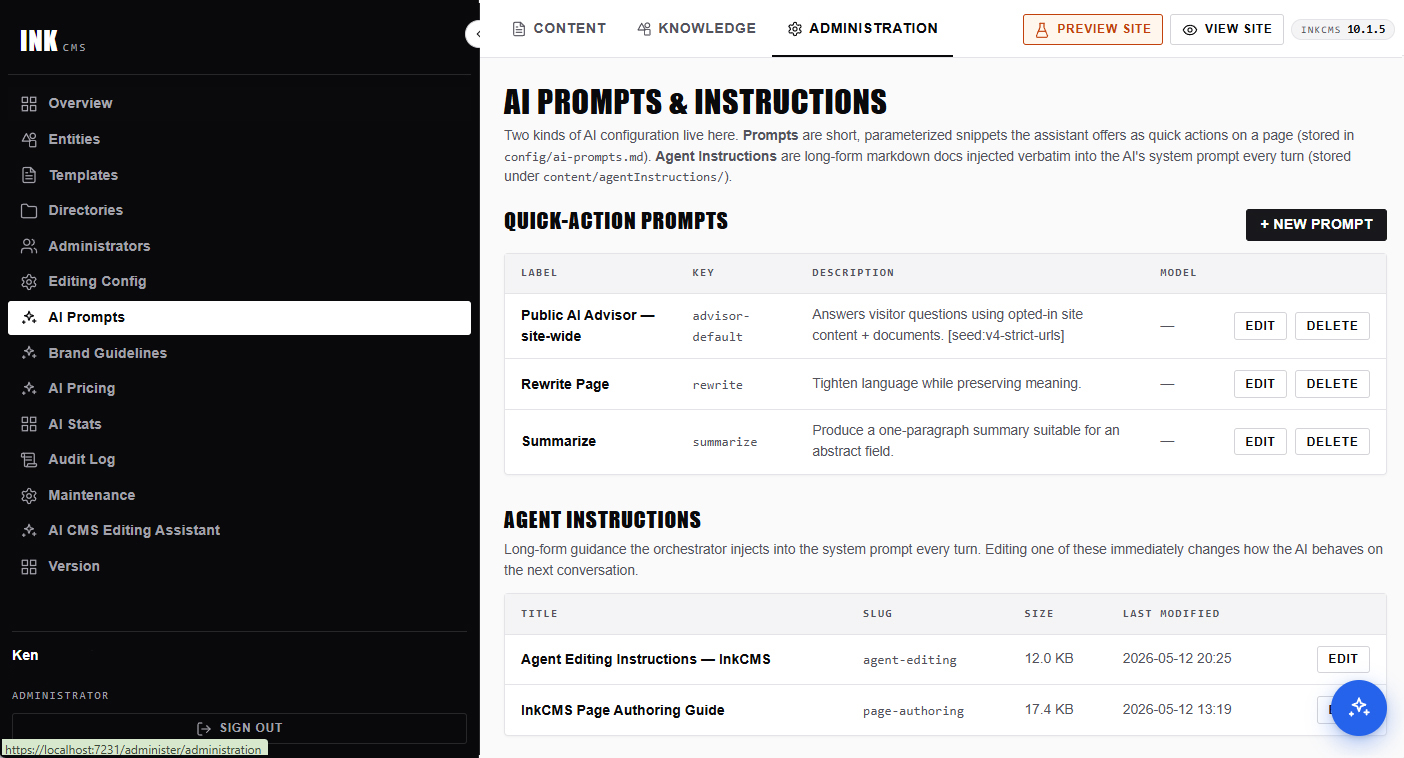The height and width of the screenshot is (758, 1404).
Task: Click the Audit Log scroll icon
Action: [29, 459]
